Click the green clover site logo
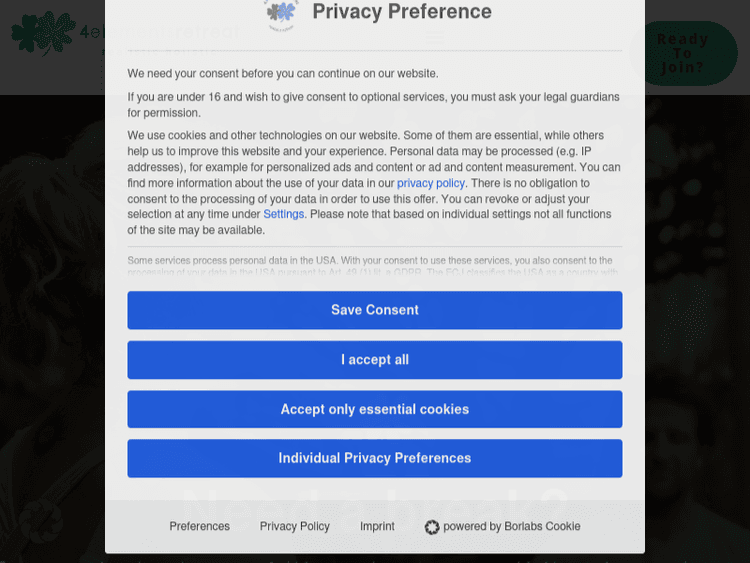This screenshot has width=750, height=563. tap(43, 33)
